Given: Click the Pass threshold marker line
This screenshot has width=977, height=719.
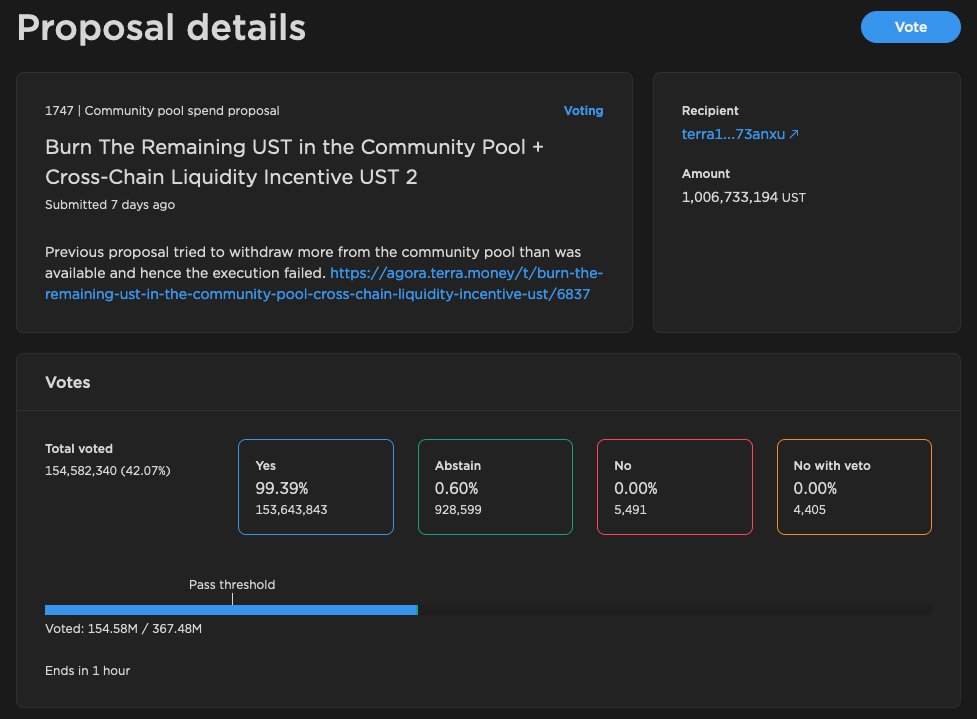Looking at the screenshot, I should pyautogui.click(x=232, y=599).
